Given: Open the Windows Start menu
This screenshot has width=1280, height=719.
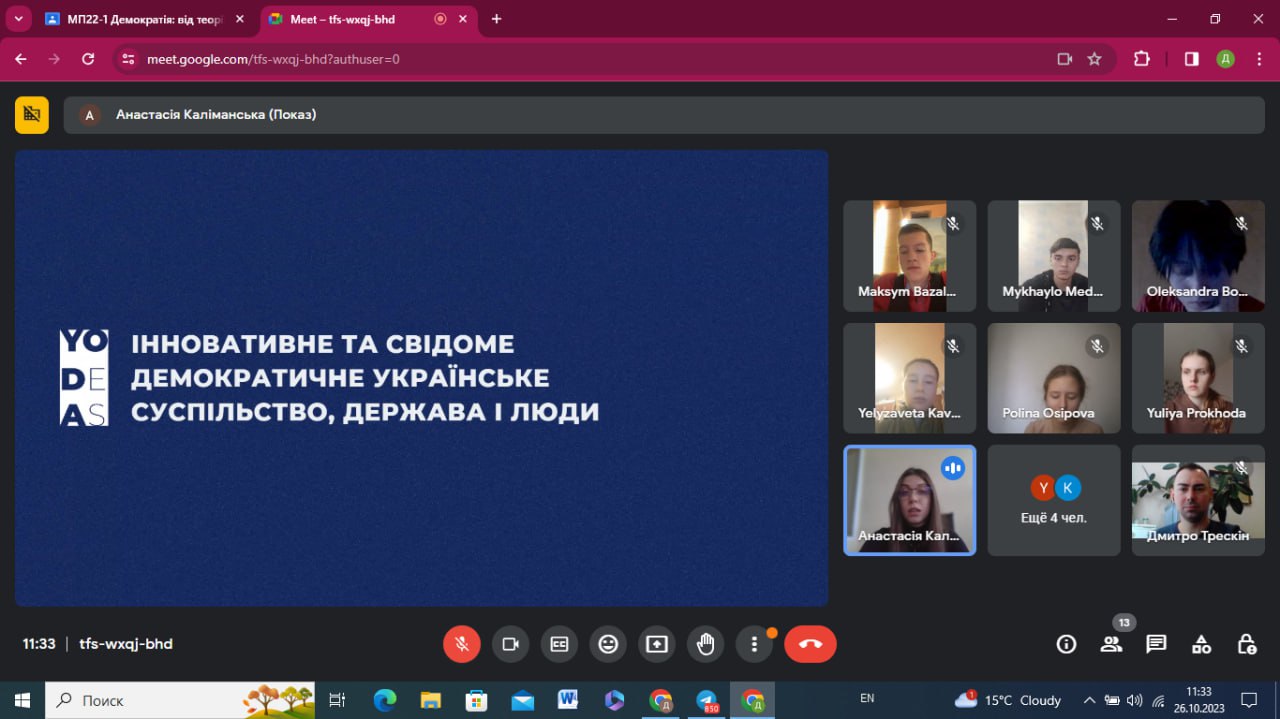Looking at the screenshot, I should click(x=22, y=700).
